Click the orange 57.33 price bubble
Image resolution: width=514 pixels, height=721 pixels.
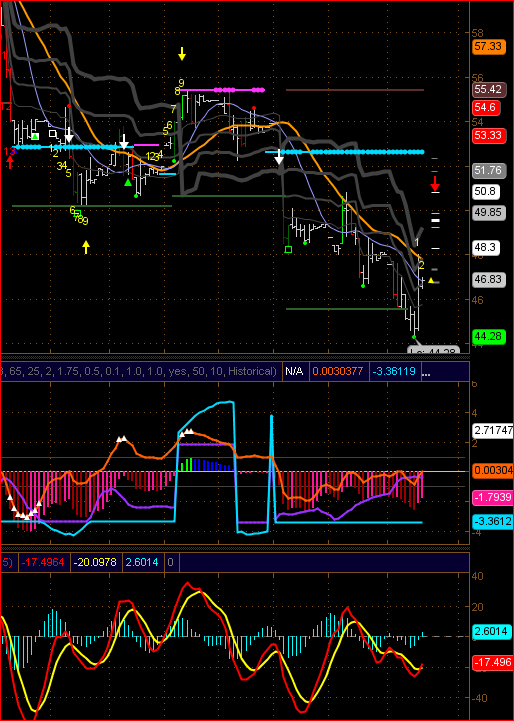point(488,46)
